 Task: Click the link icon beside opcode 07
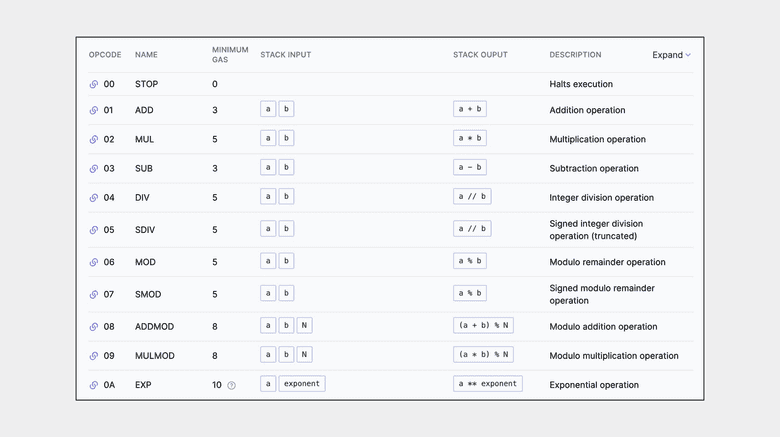(x=94, y=294)
